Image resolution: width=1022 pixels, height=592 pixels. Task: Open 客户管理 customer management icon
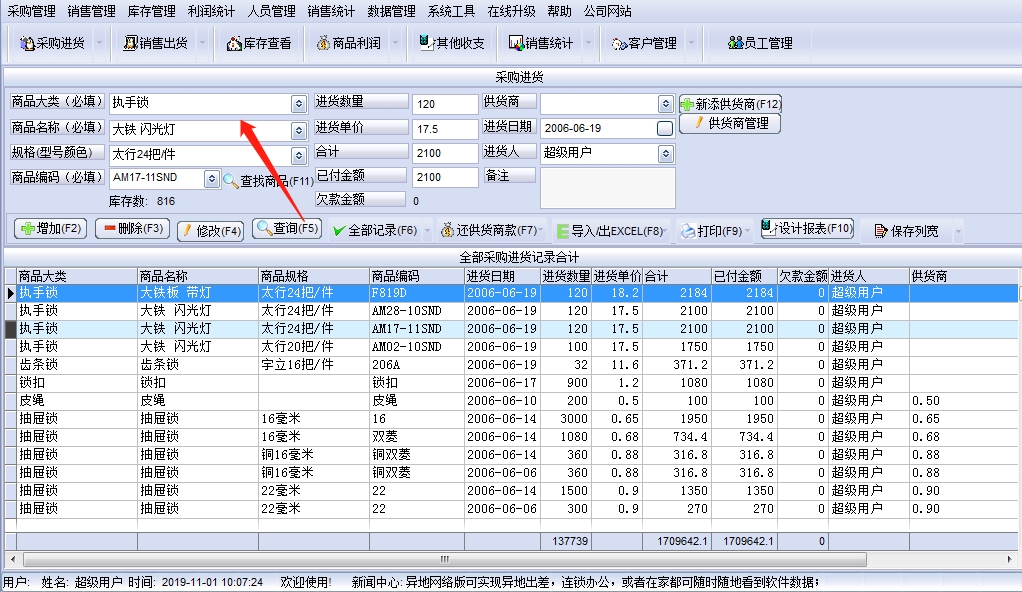(619, 44)
